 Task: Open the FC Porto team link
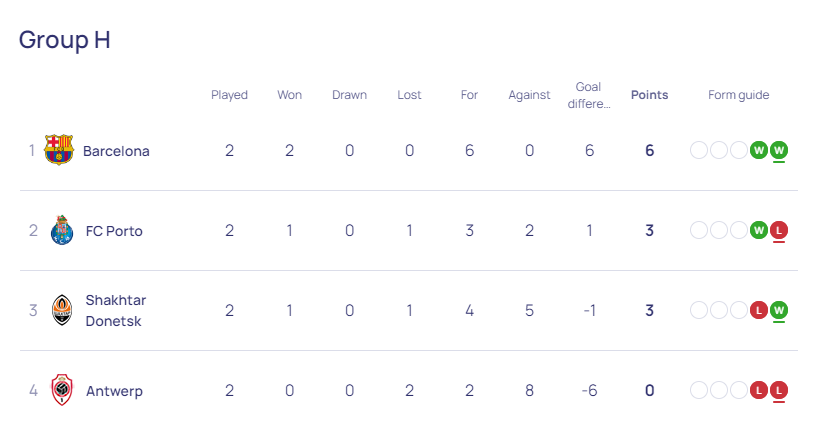coord(114,231)
